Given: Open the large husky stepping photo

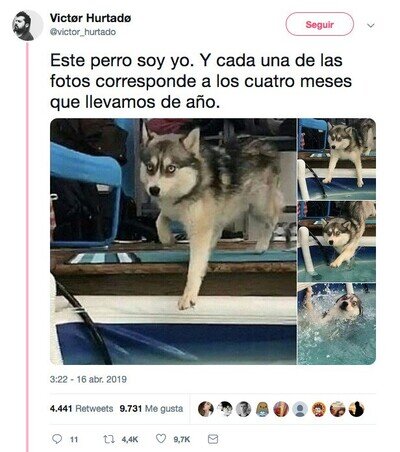Looking at the screenshot, I should (173, 241).
